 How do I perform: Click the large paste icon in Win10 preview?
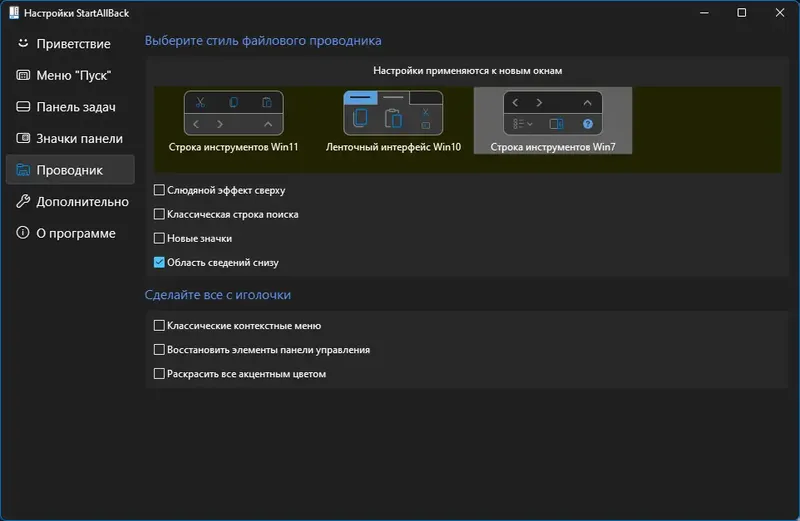(393, 118)
